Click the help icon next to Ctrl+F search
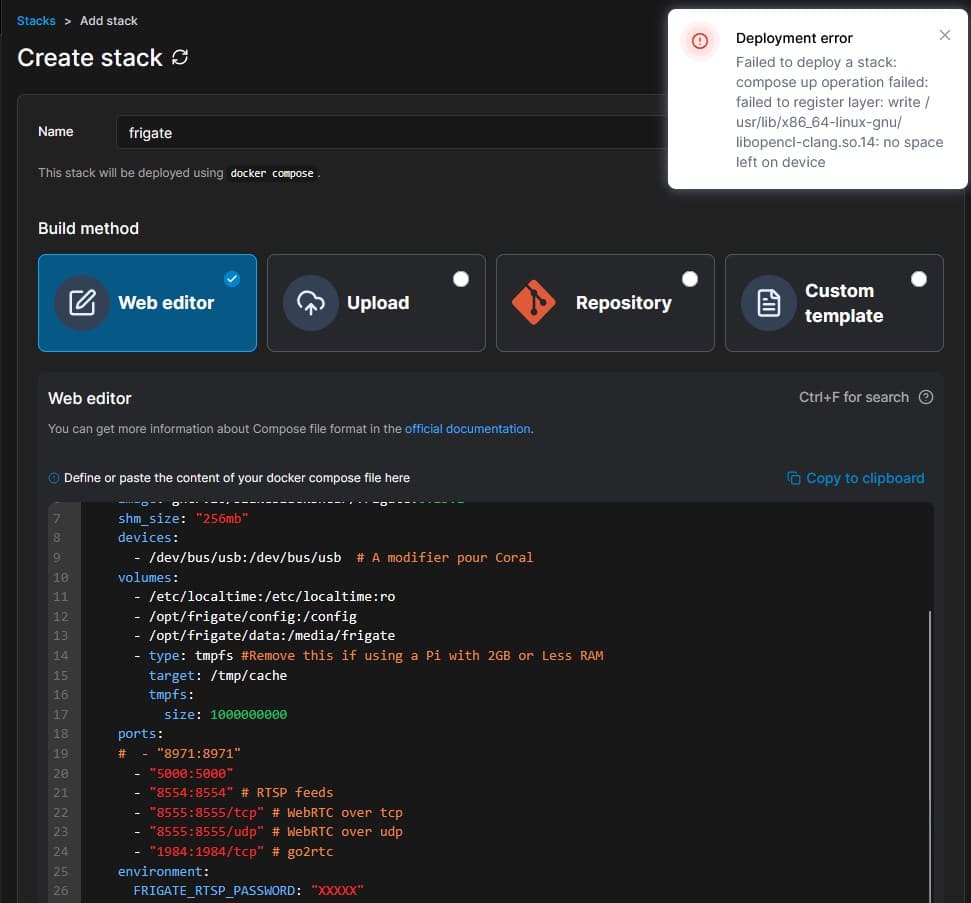The image size is (971, 903). (x=926, y=397)
